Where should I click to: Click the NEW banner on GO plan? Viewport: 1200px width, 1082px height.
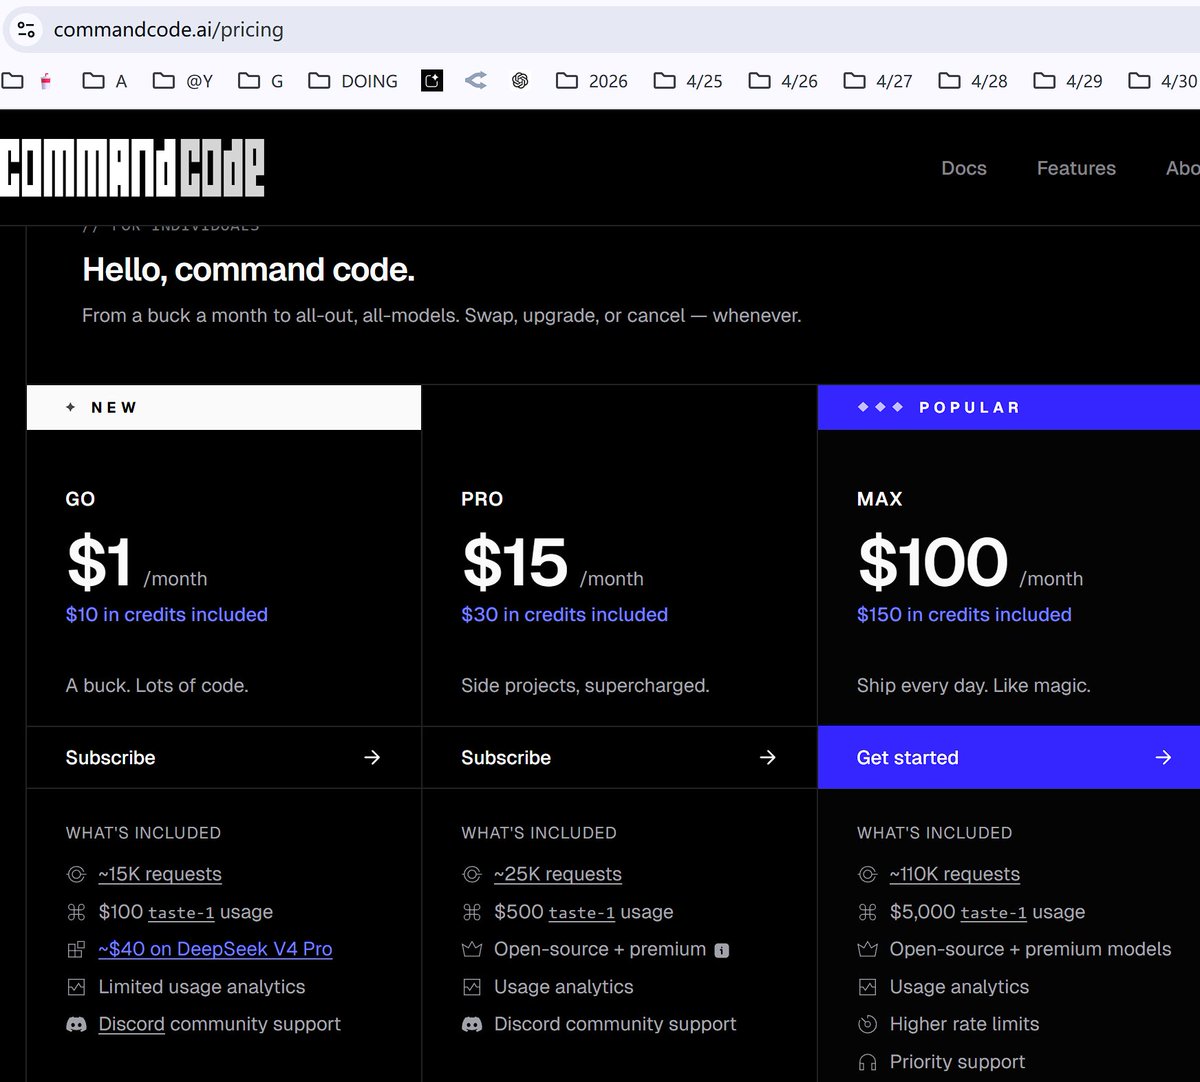point(224,407)
